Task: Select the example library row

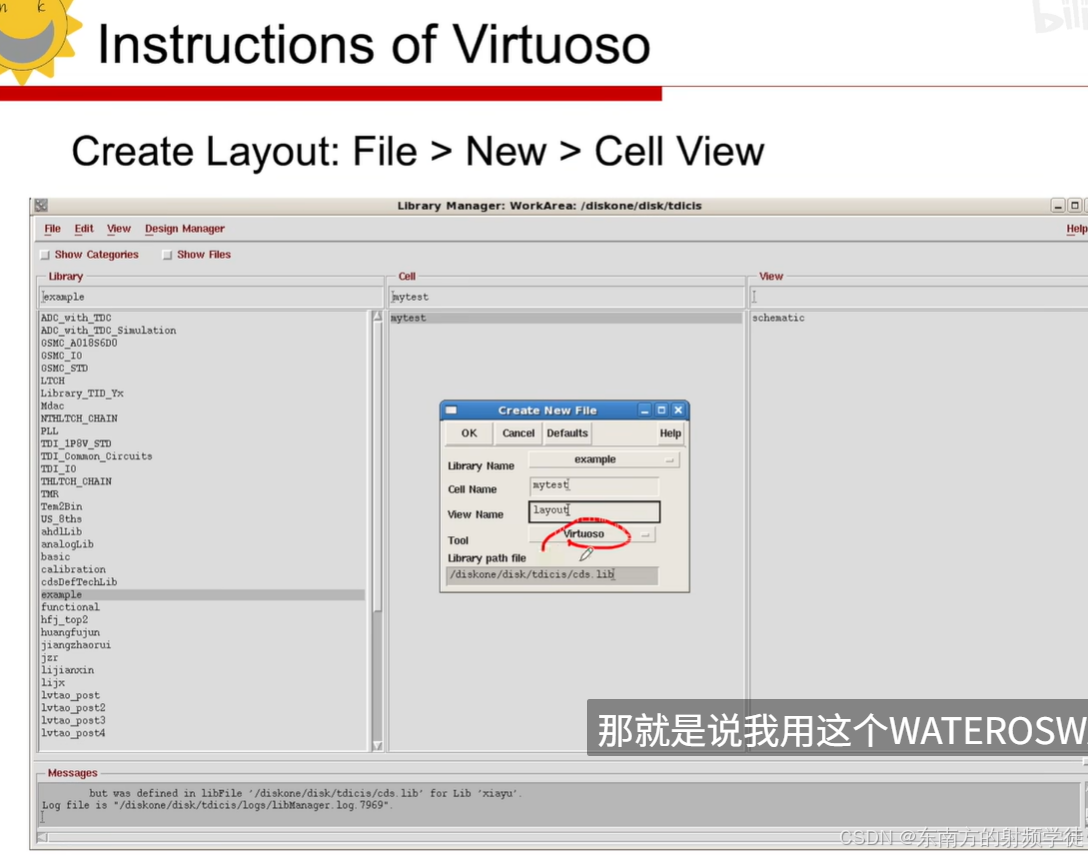Action: [202, 595]
